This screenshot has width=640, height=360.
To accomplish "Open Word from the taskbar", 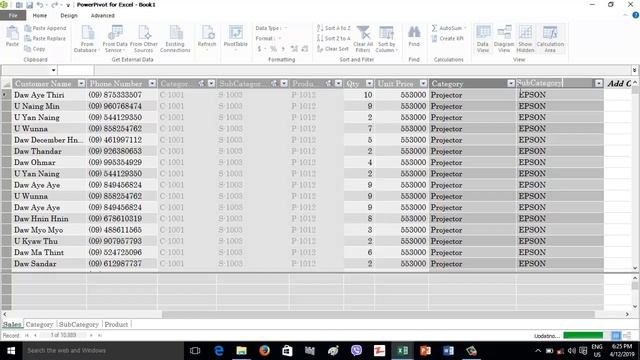I will pyautogui.click(x=448, y=351).
